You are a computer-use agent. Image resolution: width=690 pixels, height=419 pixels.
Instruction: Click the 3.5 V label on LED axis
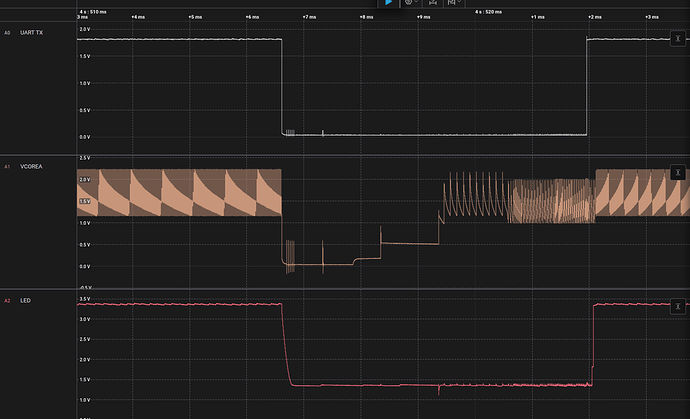tap(84, 299)
